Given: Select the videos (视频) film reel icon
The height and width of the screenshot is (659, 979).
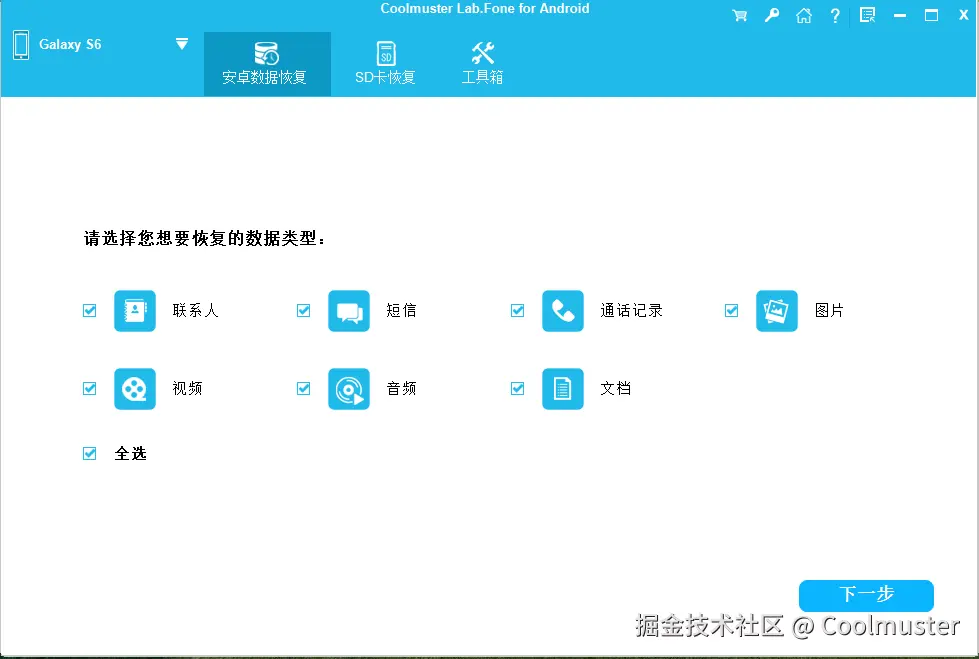Looking at the screenshot, I should point(135,388).
